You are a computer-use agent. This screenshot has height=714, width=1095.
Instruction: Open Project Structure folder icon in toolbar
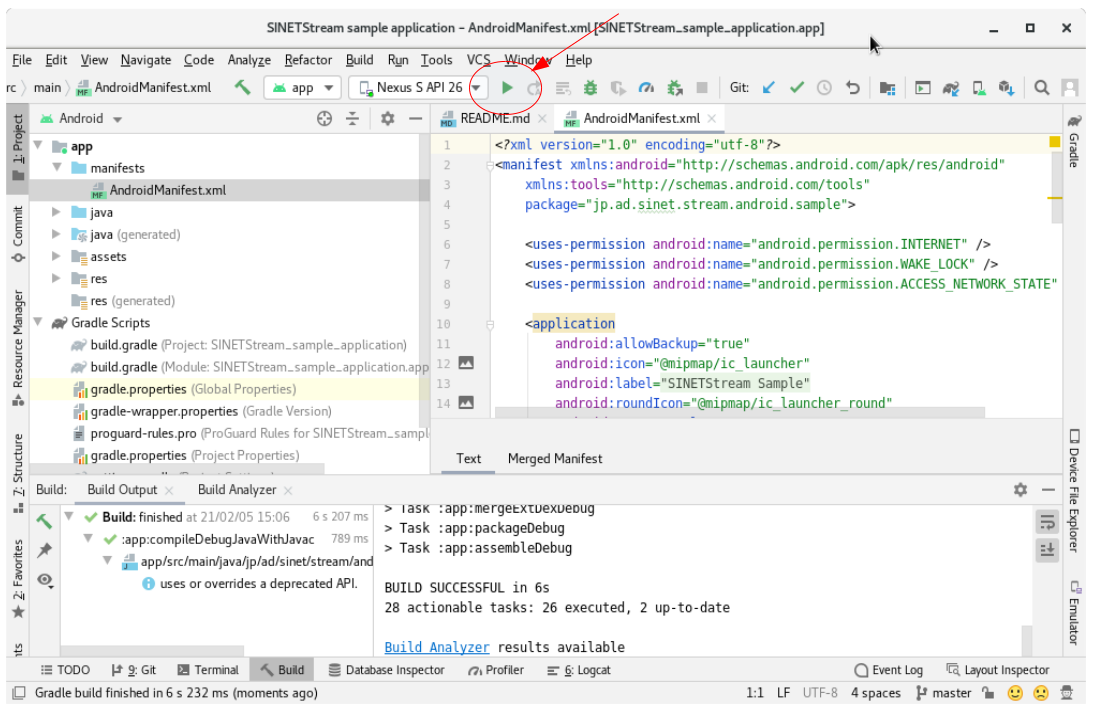[x=888, y=88]
